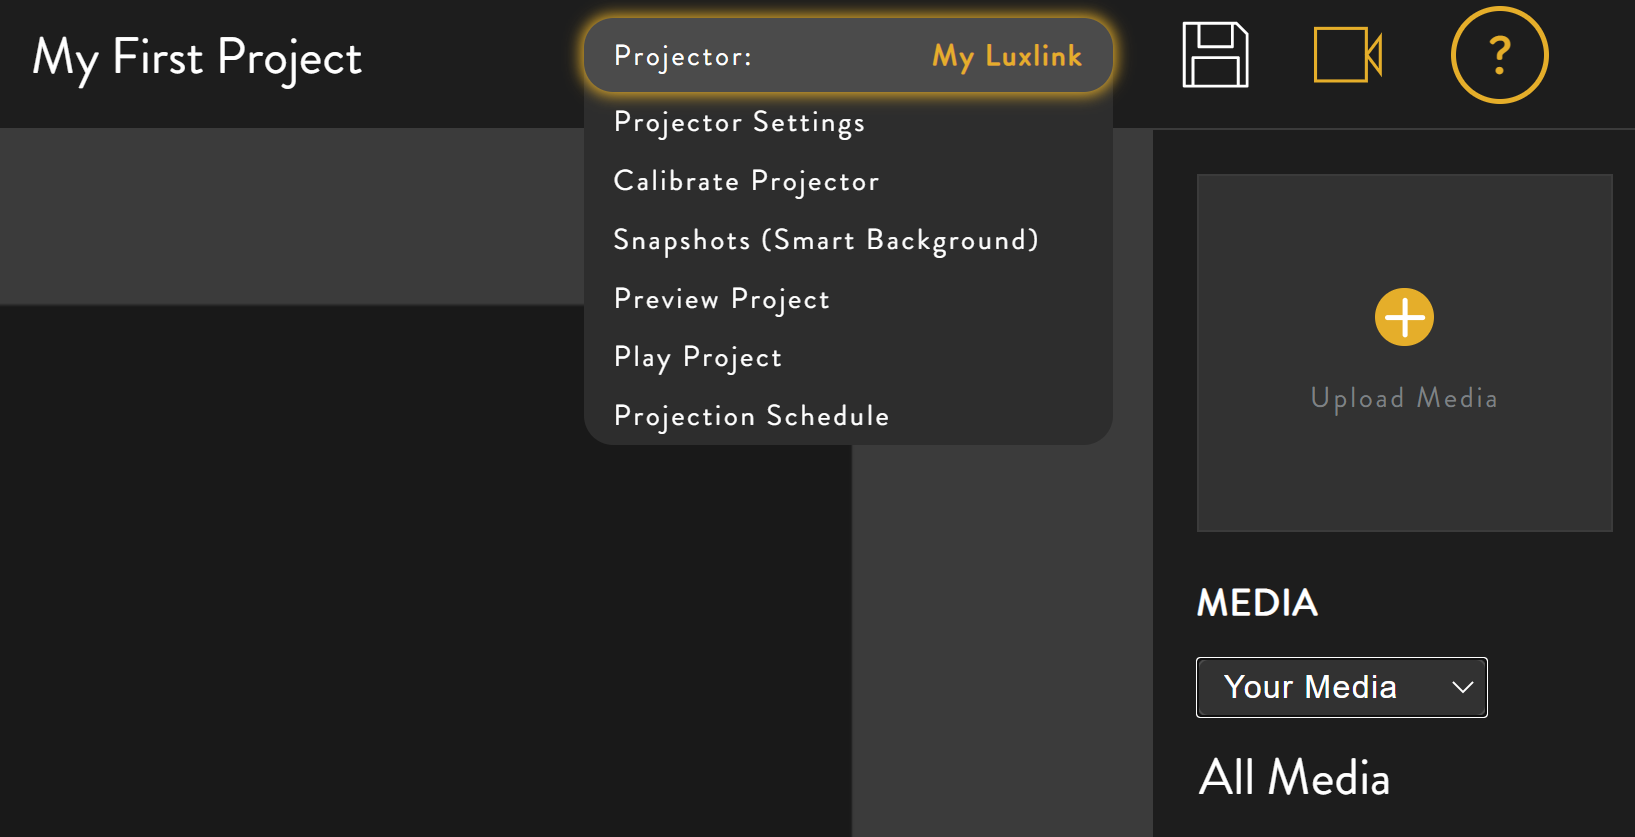
Task: Click the MEDIA section heading
Action: 1257,603
